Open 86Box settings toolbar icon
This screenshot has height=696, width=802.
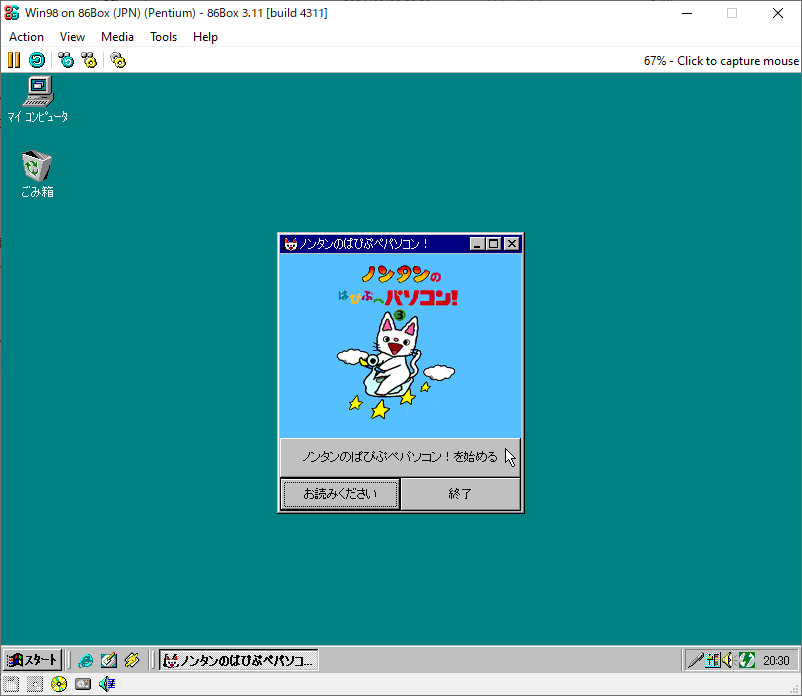click(118, 60)
